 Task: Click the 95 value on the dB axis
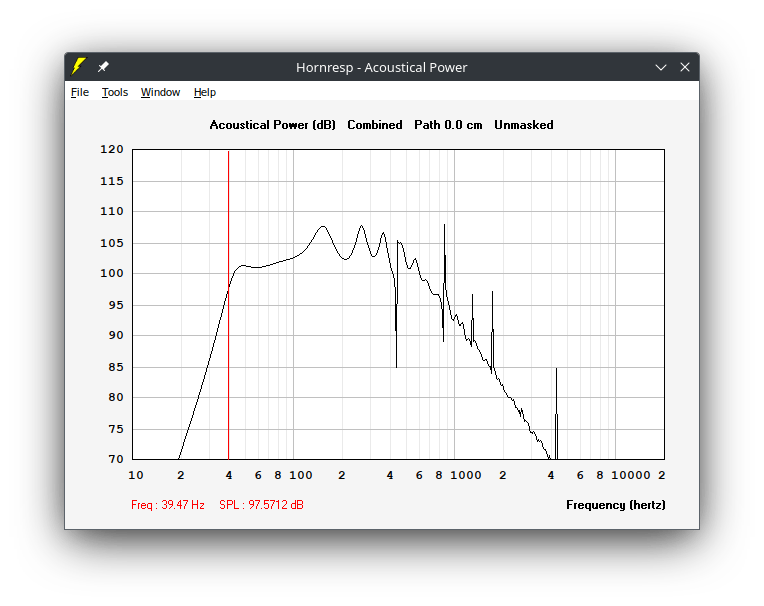(x=116, y=305)
